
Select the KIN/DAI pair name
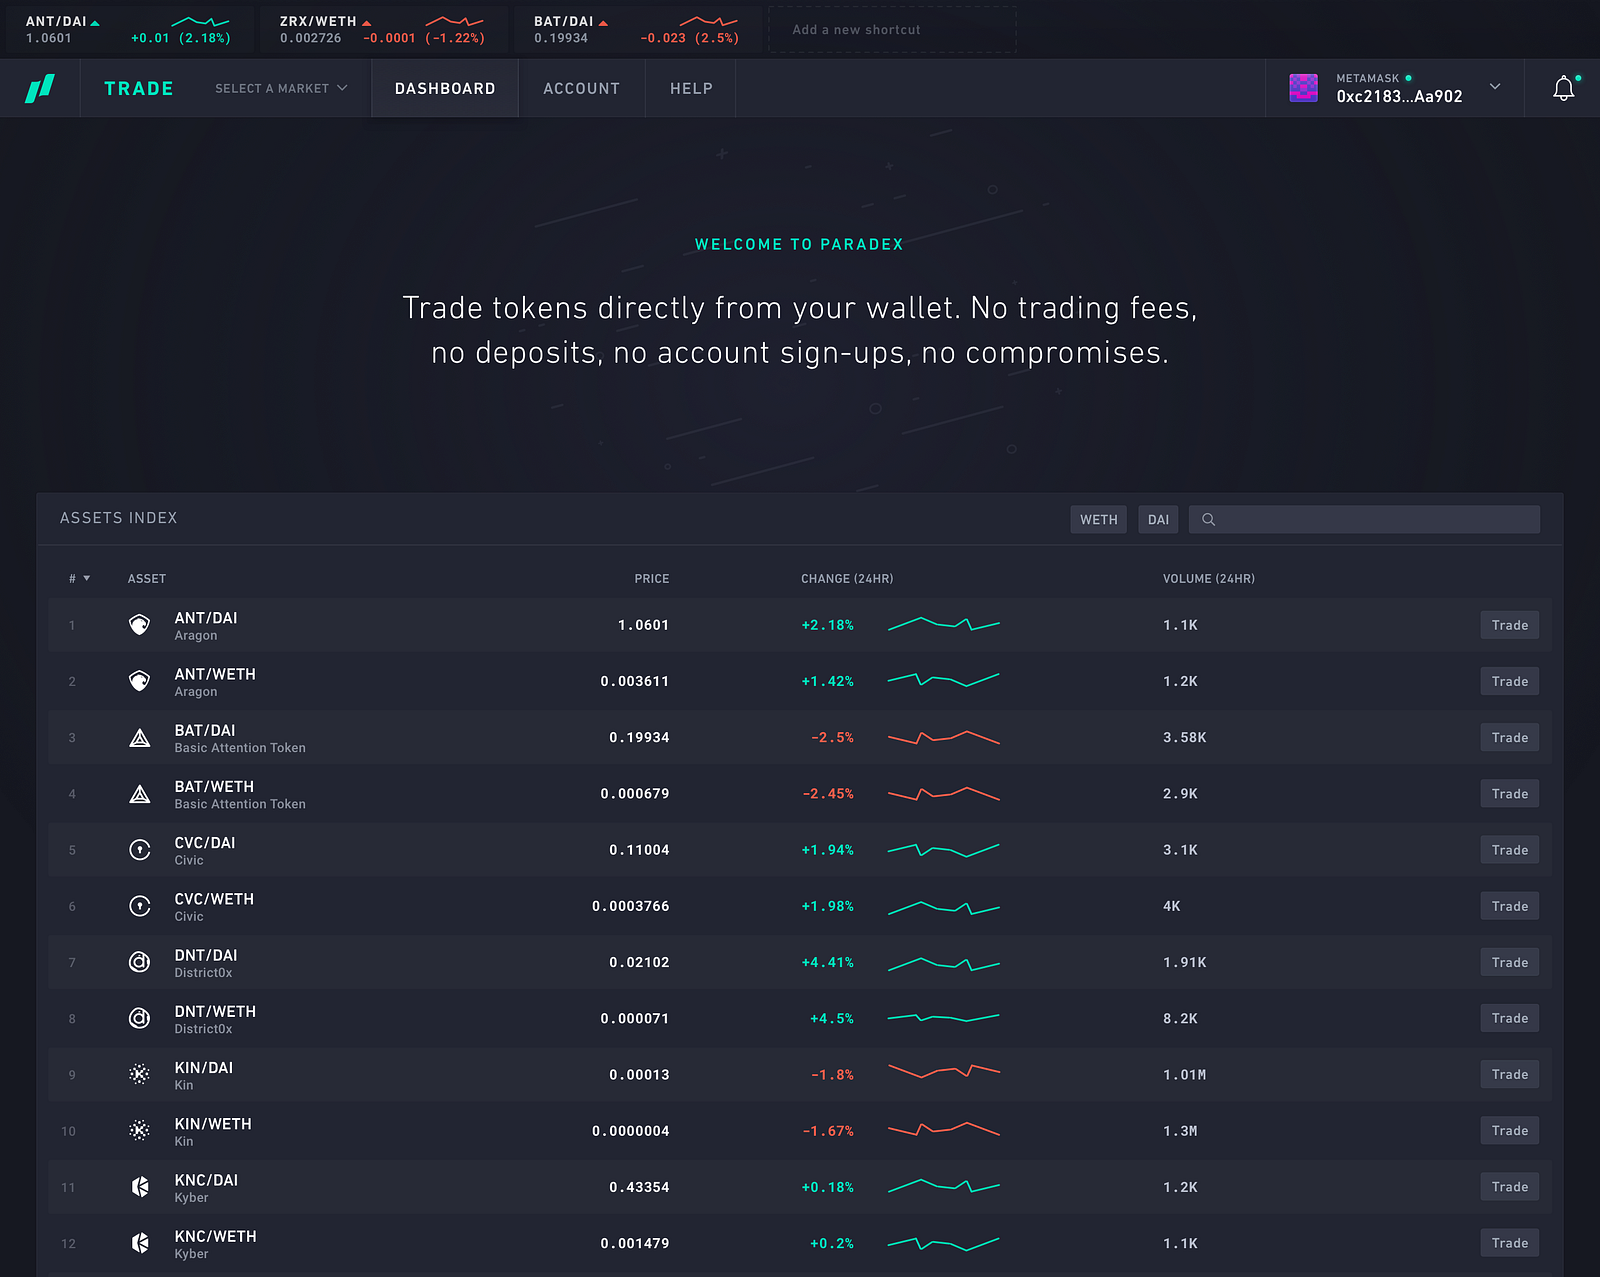click(204, 1068)
